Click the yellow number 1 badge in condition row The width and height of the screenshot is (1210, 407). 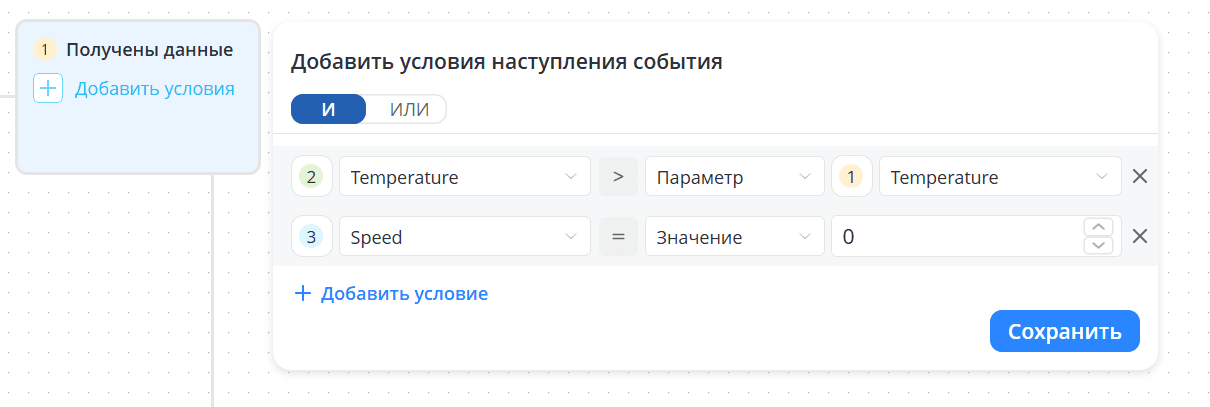pos(852,177)
